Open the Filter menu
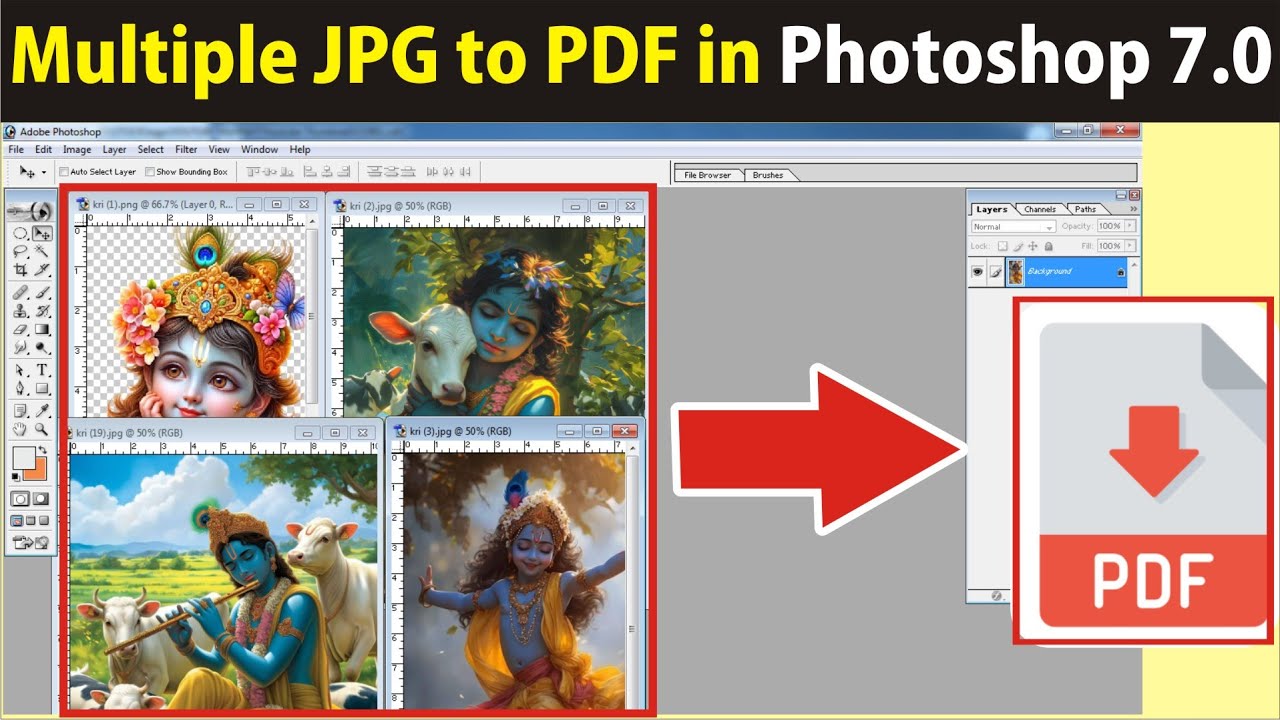The width and height of the screenshot is (1280, 720). 186,150
